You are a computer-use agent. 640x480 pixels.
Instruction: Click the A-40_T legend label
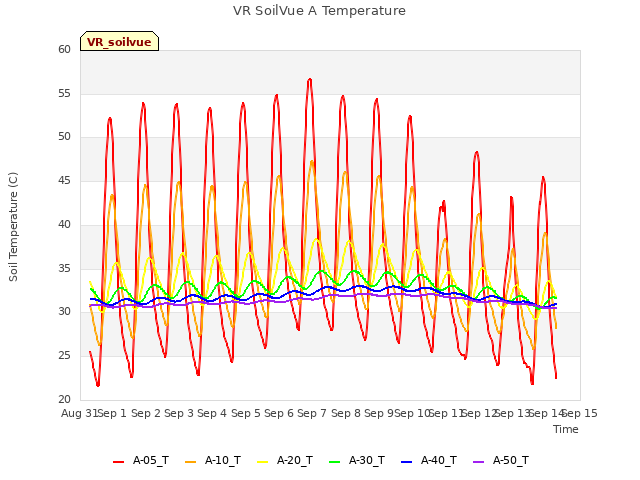pyautogui.click(x=439, y=460)
